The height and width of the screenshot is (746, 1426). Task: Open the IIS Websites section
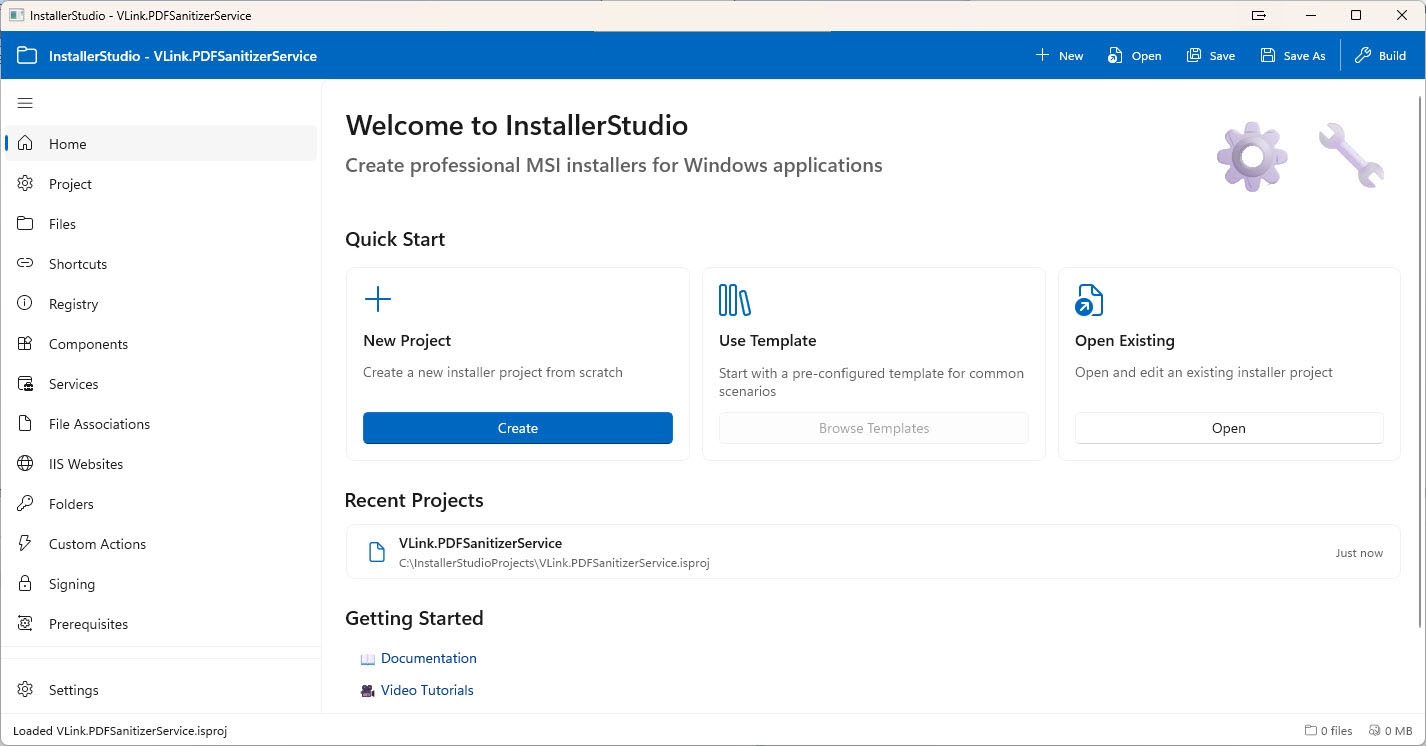pos(86,463)
